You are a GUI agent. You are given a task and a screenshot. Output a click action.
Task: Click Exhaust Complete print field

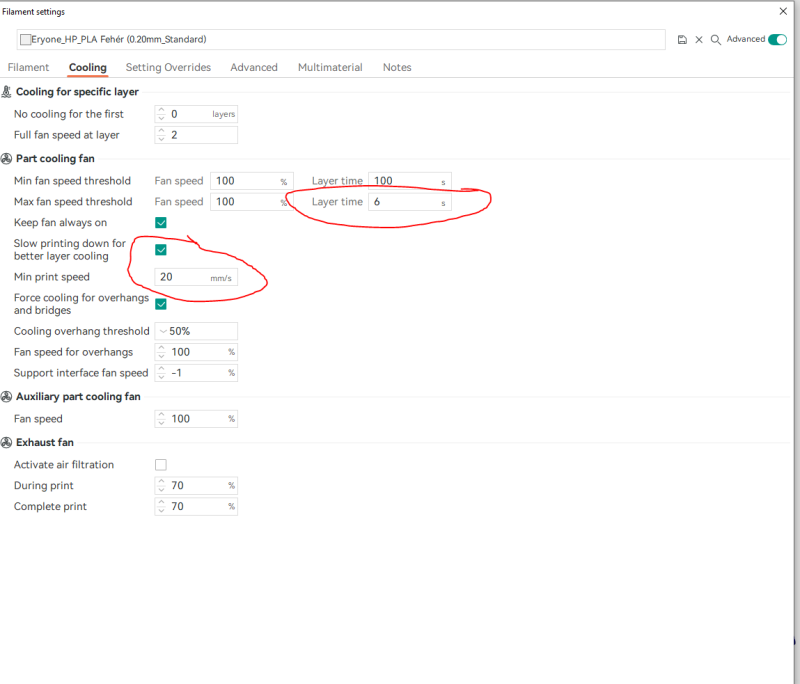click(x=196, y=506)
